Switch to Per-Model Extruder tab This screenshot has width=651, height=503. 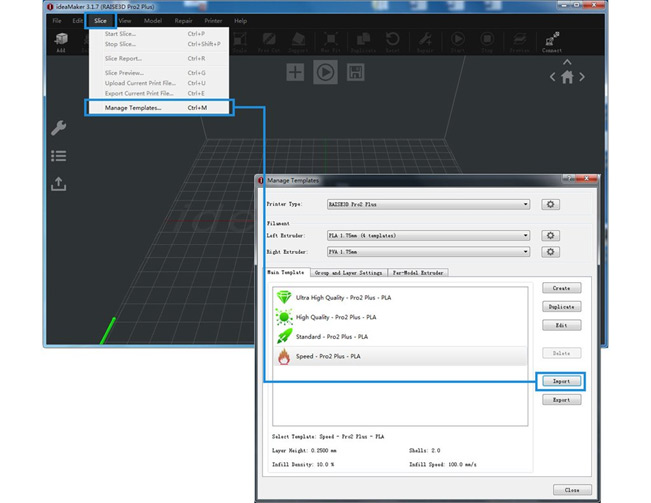(418, 273)
